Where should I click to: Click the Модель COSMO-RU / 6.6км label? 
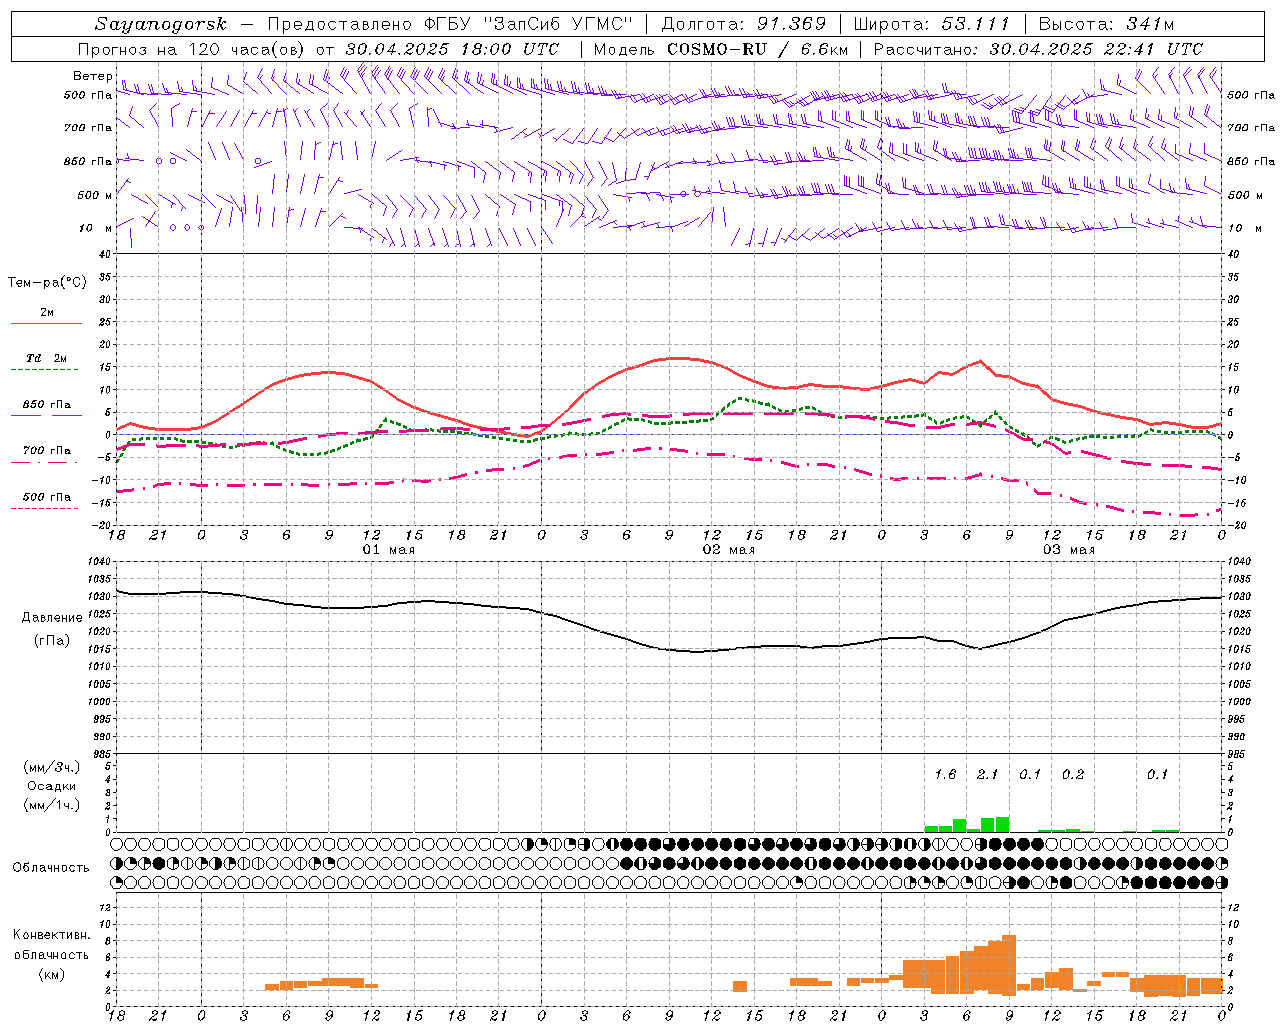coord(721,49)
